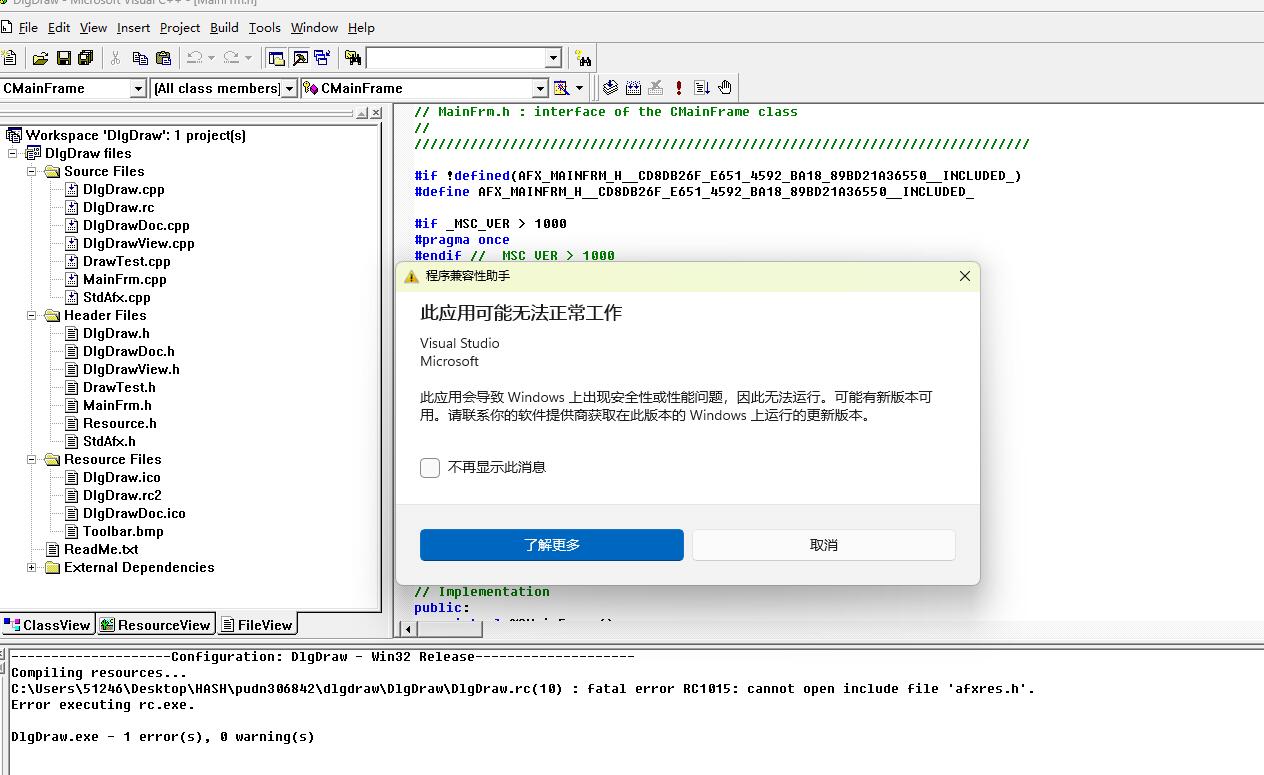Click the red exclamation Execute Program icon
This screenshot has width=1264, height=775.
(679, 88)
